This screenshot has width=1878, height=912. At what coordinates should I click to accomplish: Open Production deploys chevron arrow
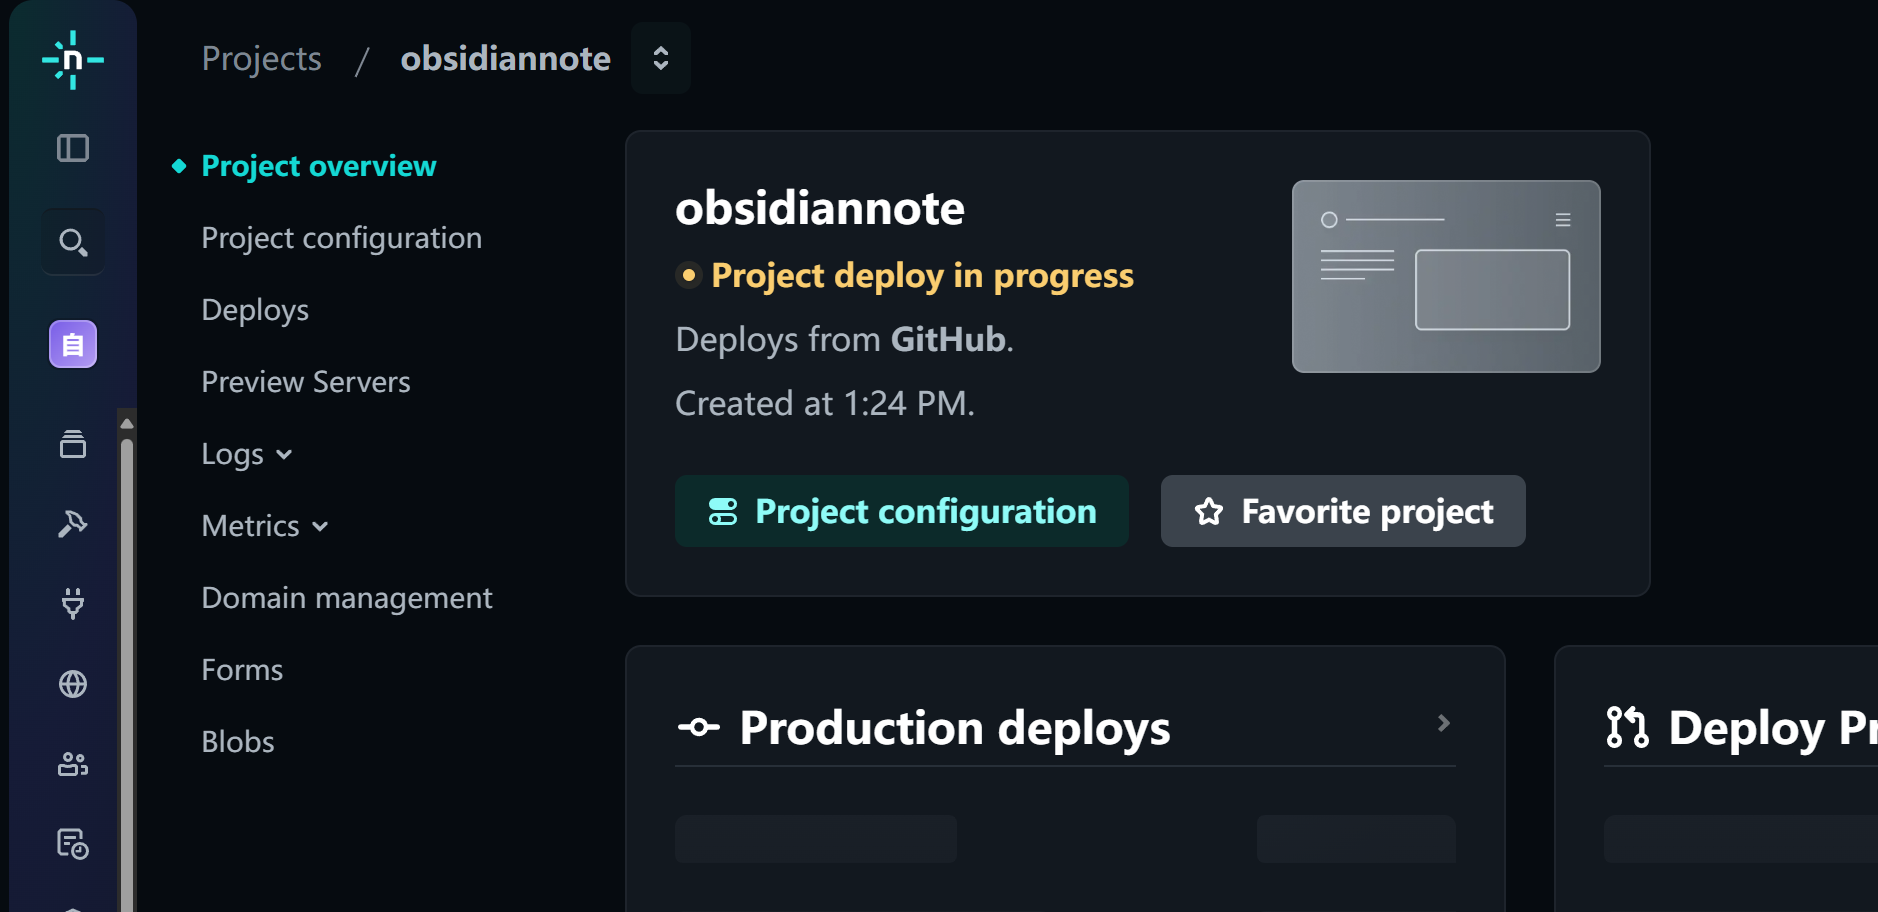1443,723
